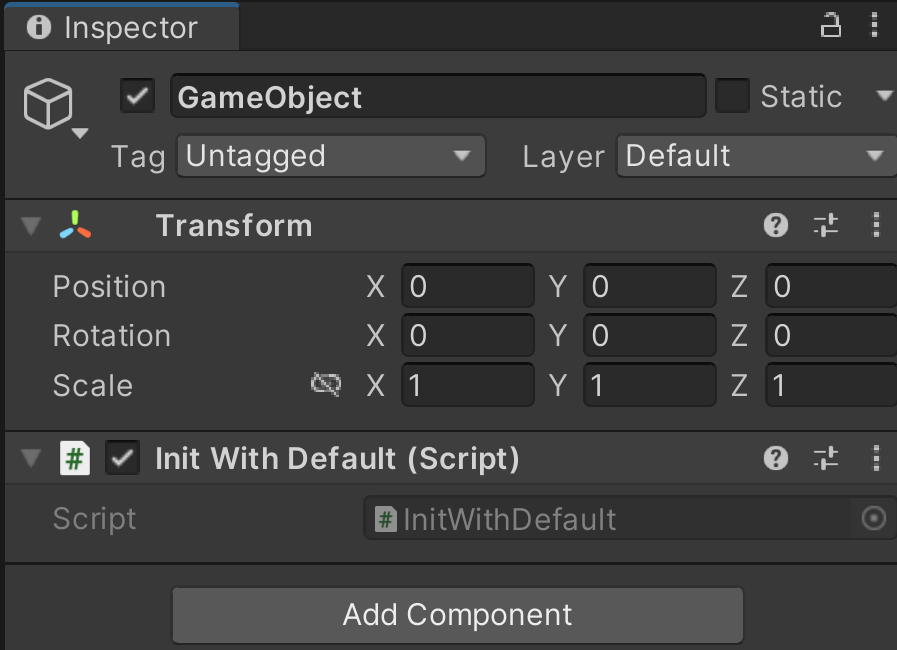This screenshot has height=650, width=897.
Task: Enable the Static checkbox
Action: pyautogui.click(x=732, y=96)
